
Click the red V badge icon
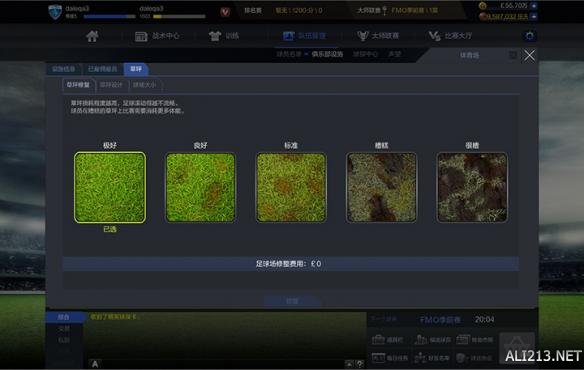point(225,12)
